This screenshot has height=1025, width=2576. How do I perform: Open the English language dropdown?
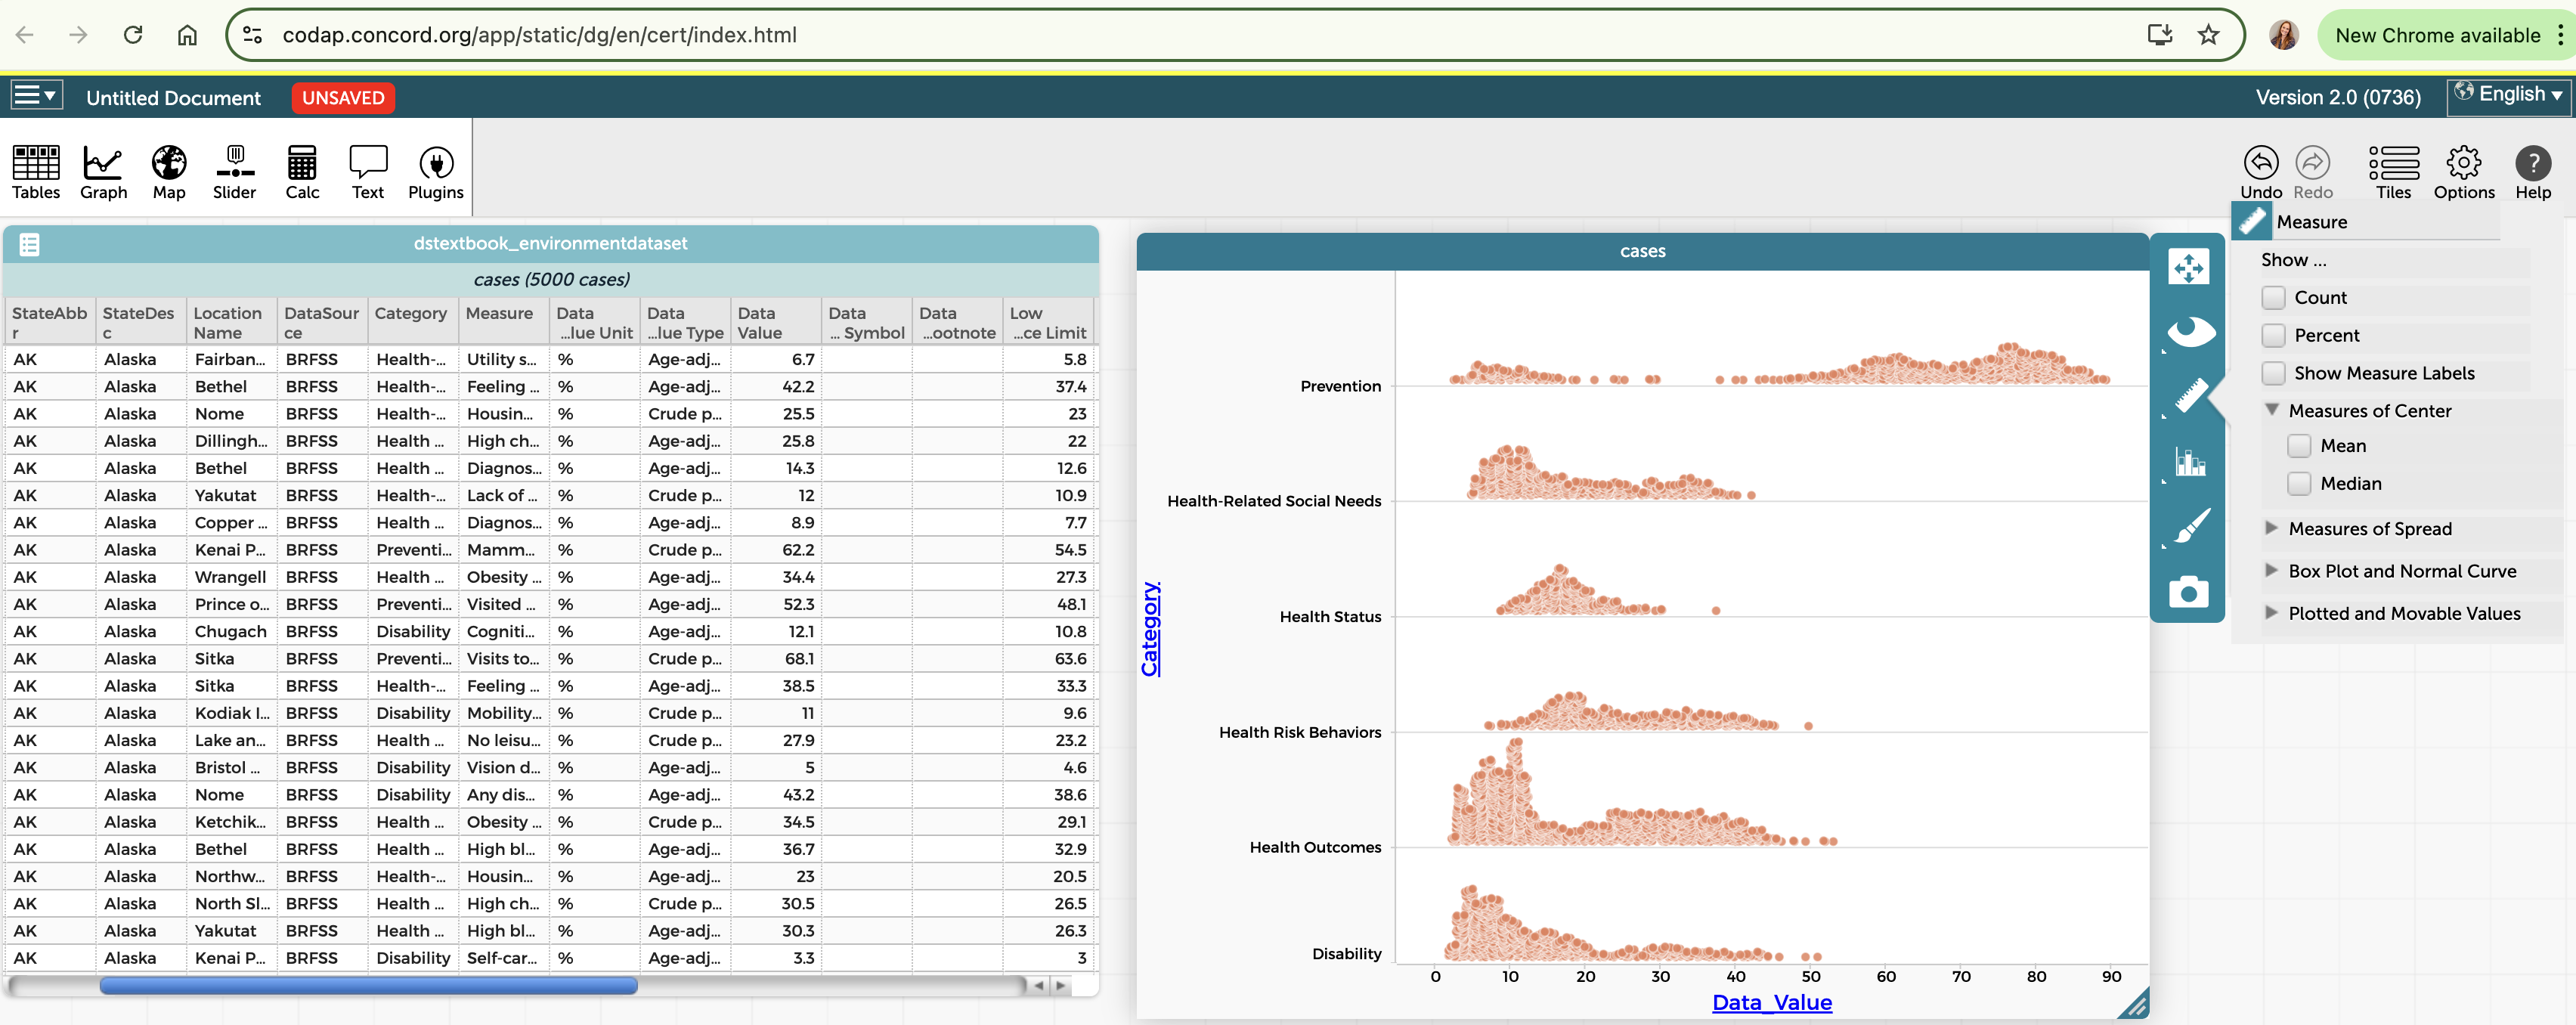point(2509,94)
